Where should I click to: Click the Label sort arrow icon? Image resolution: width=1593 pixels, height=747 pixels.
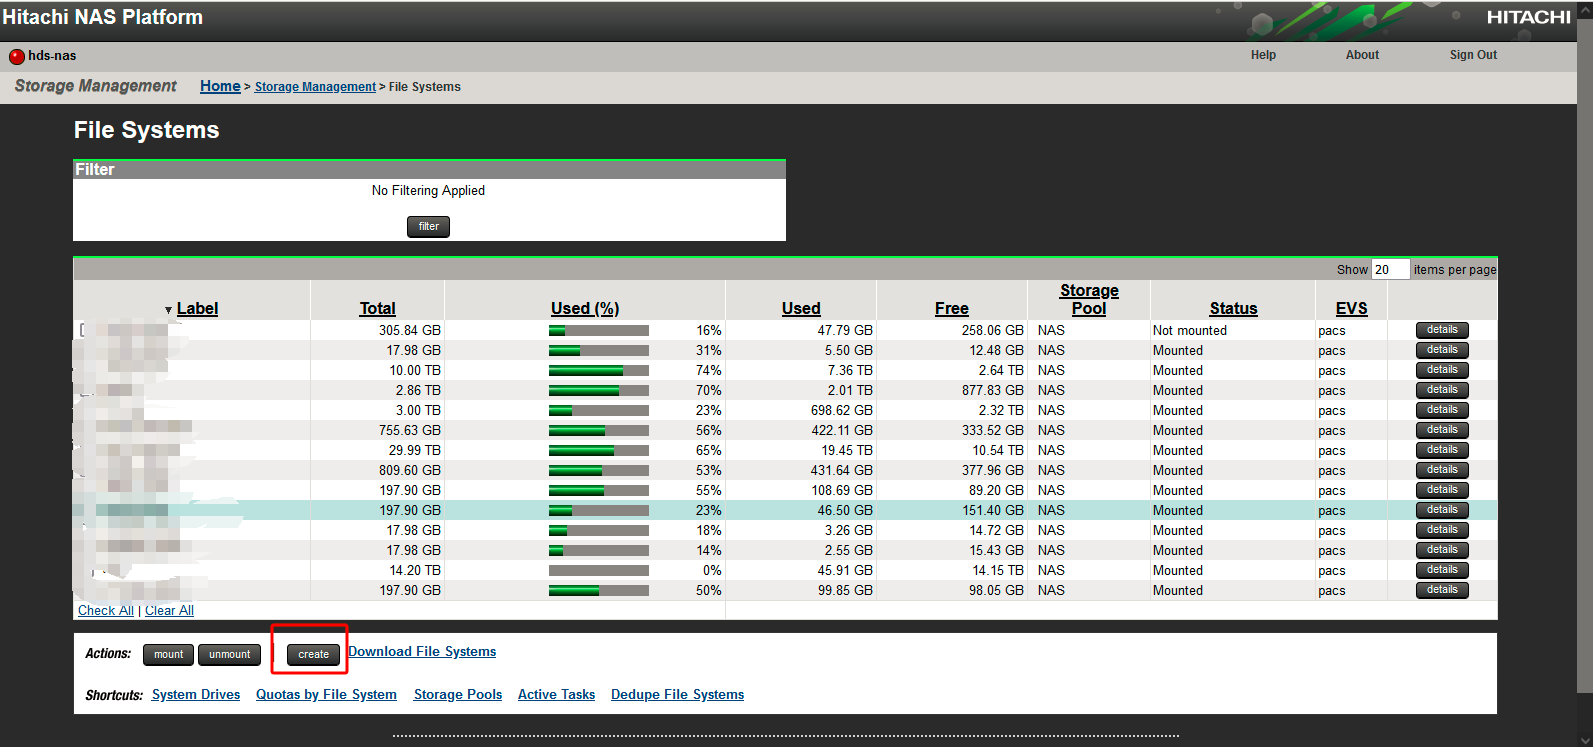point(168,310)
